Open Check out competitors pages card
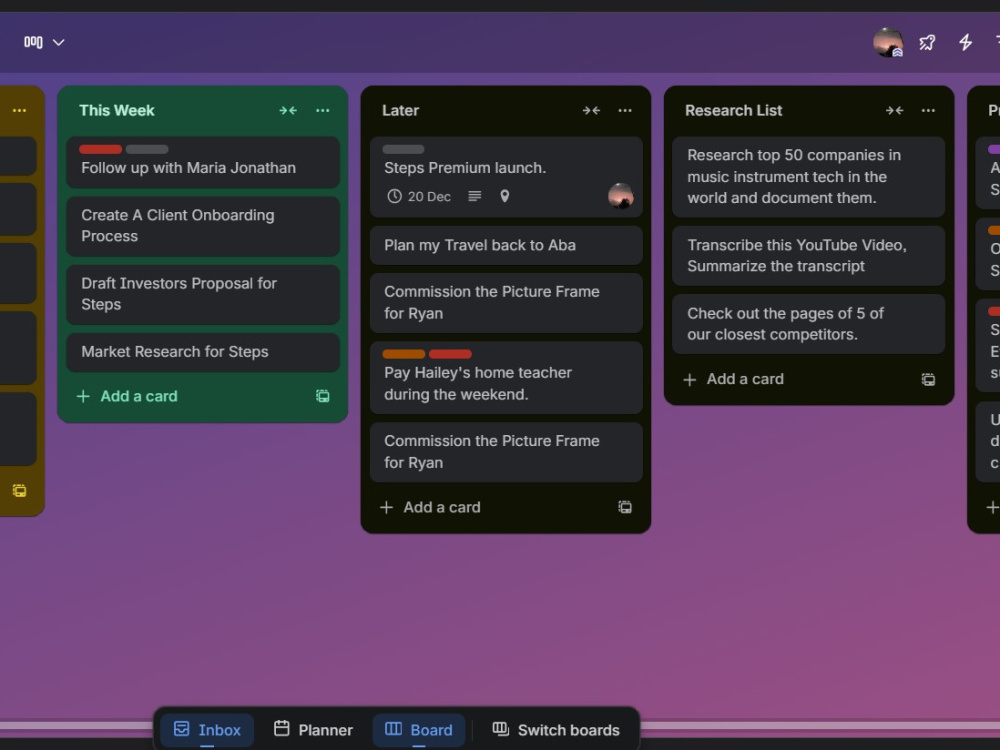The width and height of the screenshot is (1000, 750). (x=809, y=324)
